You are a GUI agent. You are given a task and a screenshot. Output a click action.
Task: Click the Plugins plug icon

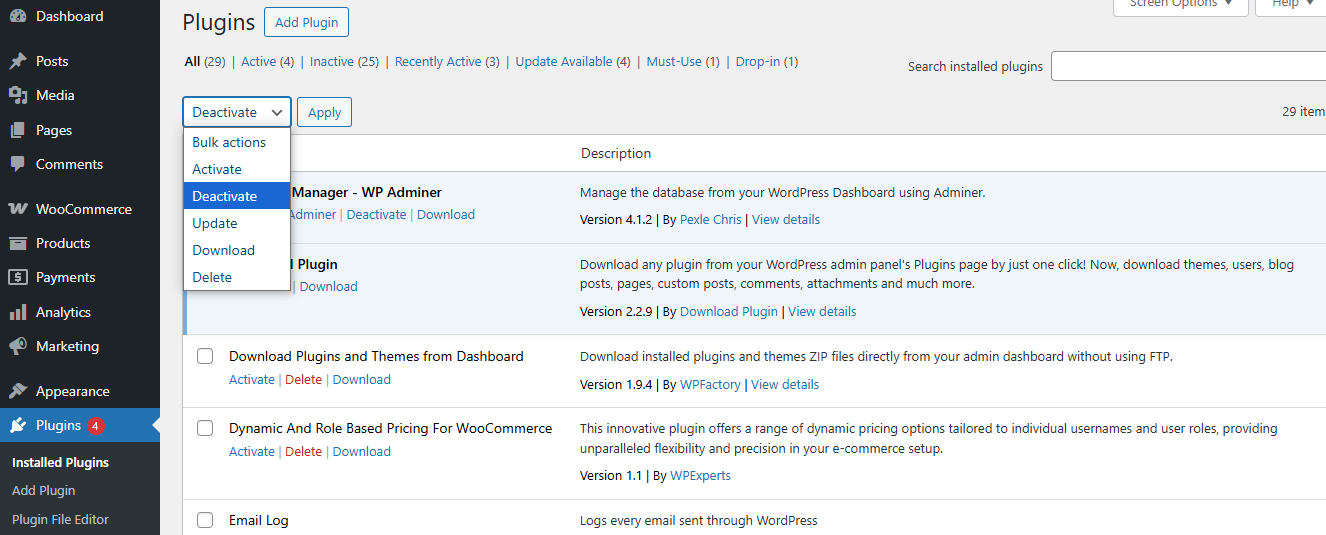click(18, 425)
